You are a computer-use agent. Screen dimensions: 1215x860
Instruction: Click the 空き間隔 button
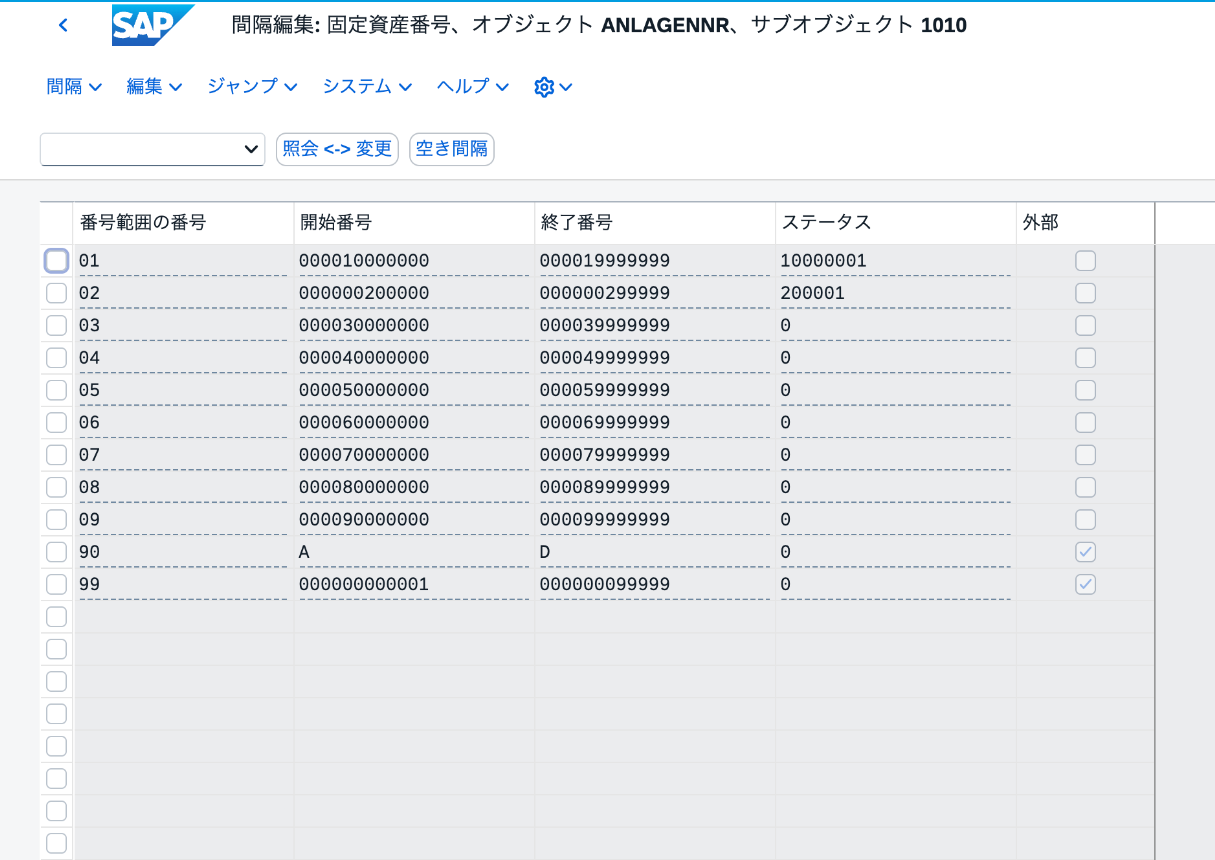point(452,149)
